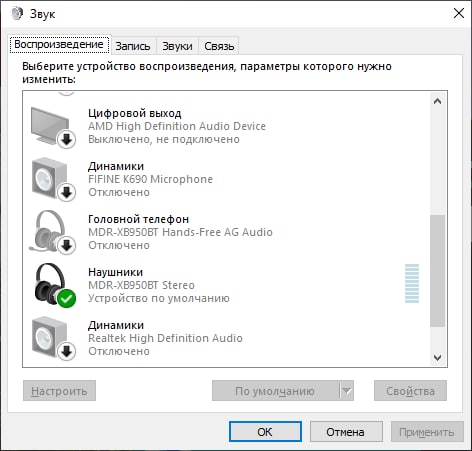Select the Наушники device name
This screenshot has height=451, width=472.
[x=115, y=272]
